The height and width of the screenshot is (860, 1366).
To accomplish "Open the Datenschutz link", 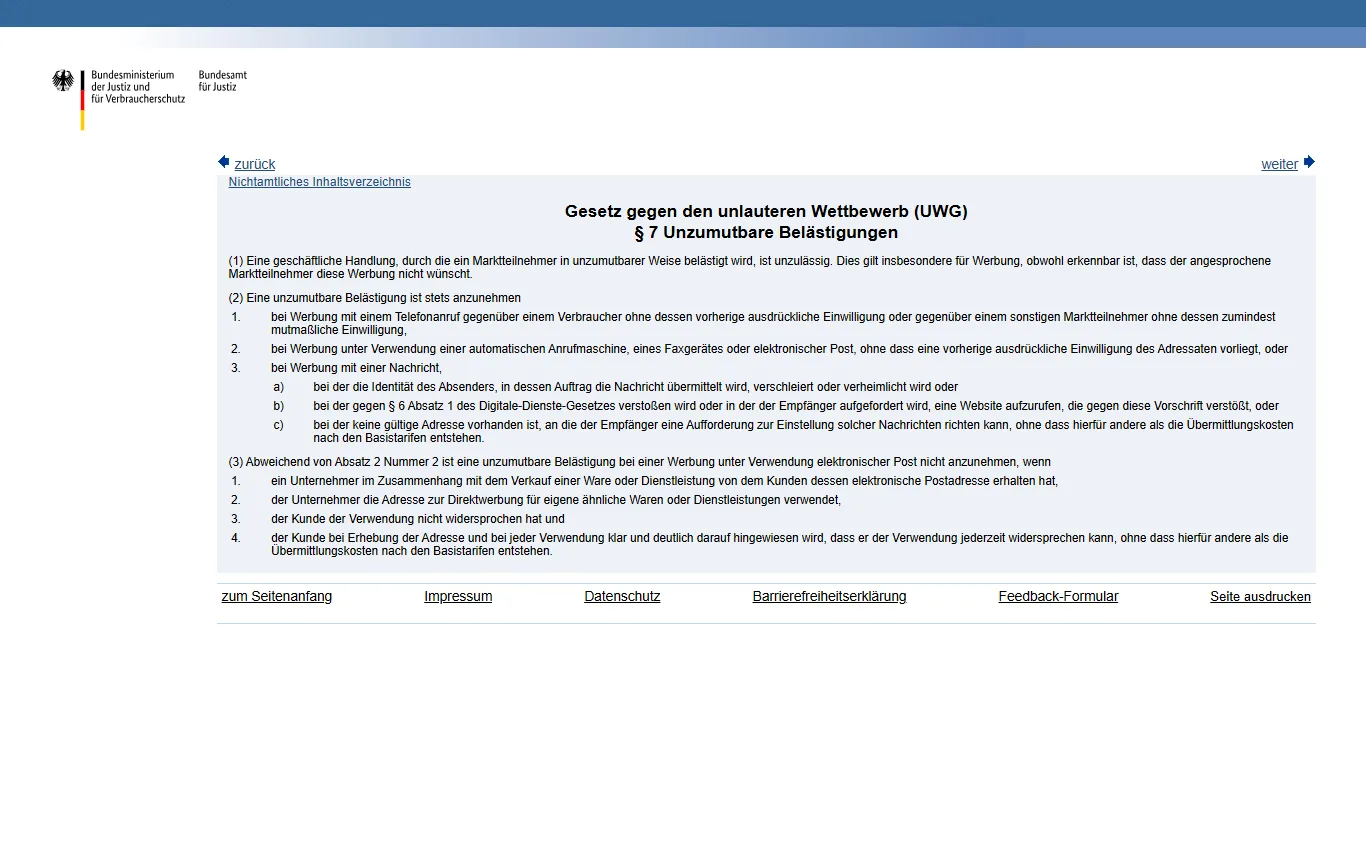I will tap(622, 596).
